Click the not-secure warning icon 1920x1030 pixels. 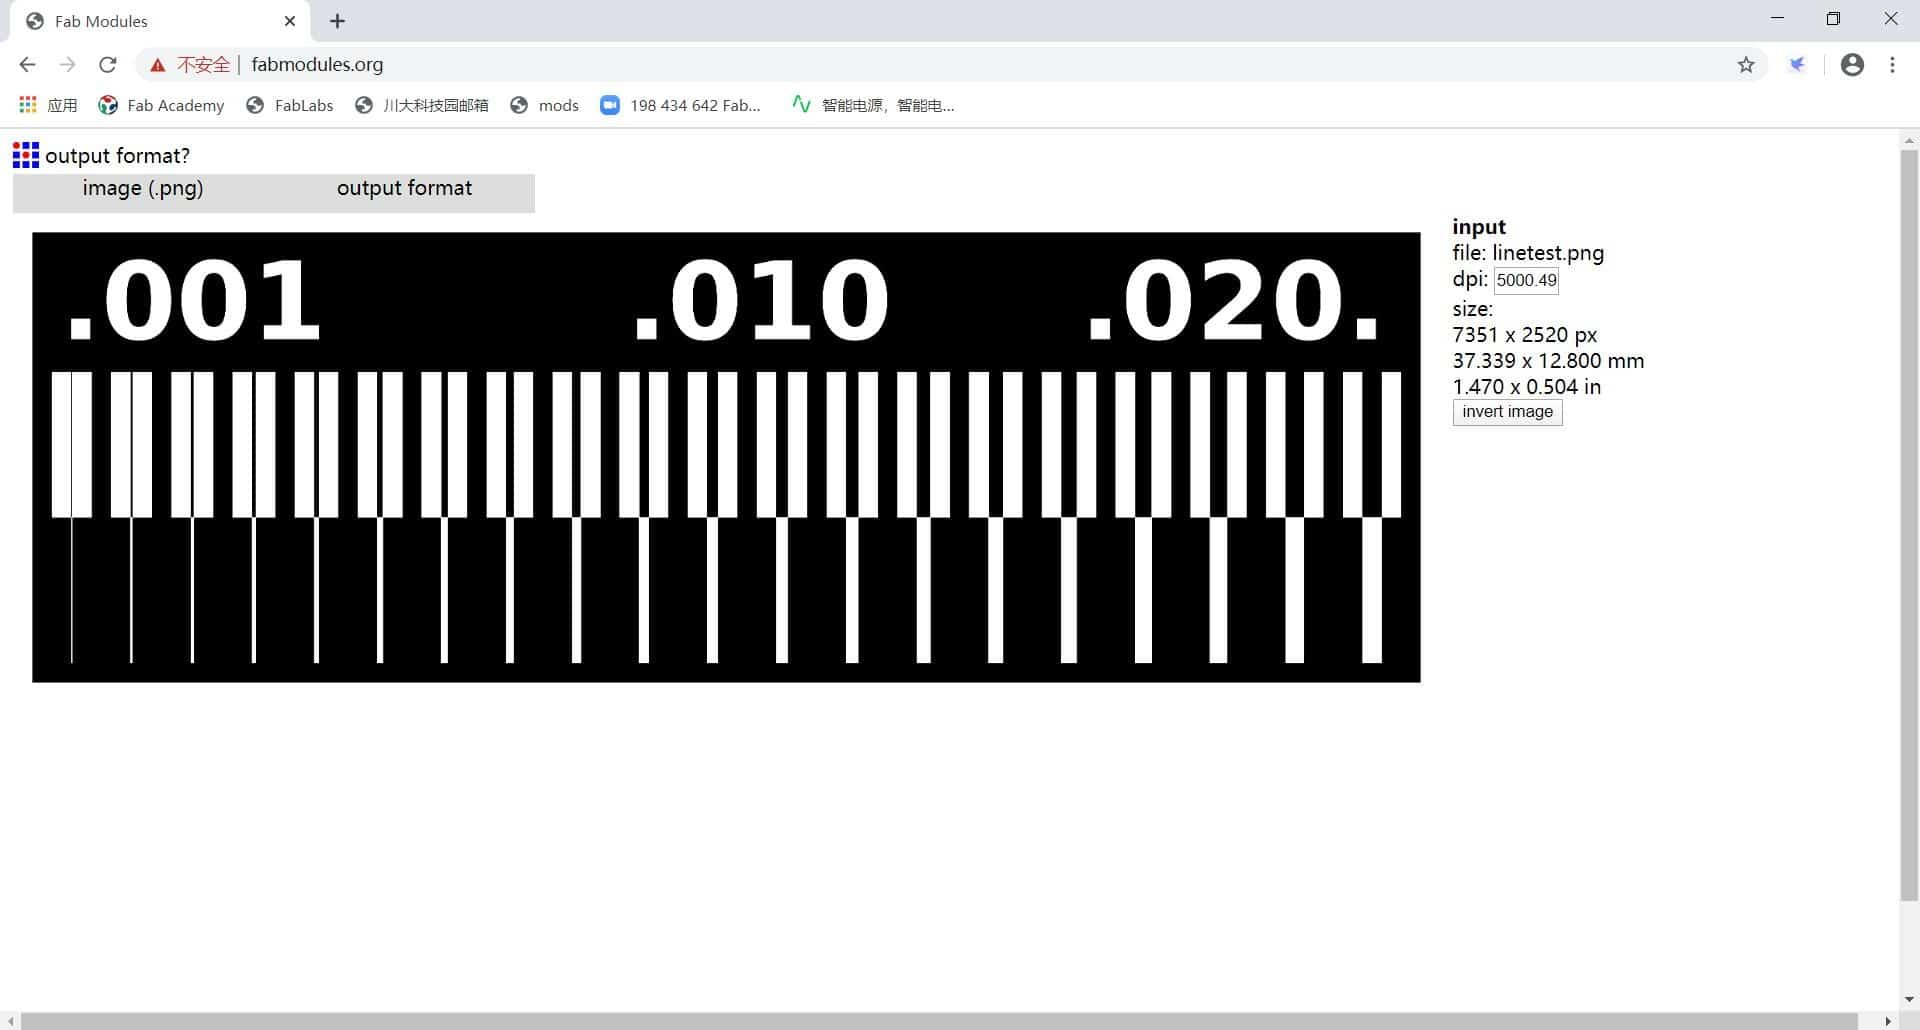point(157,65)
